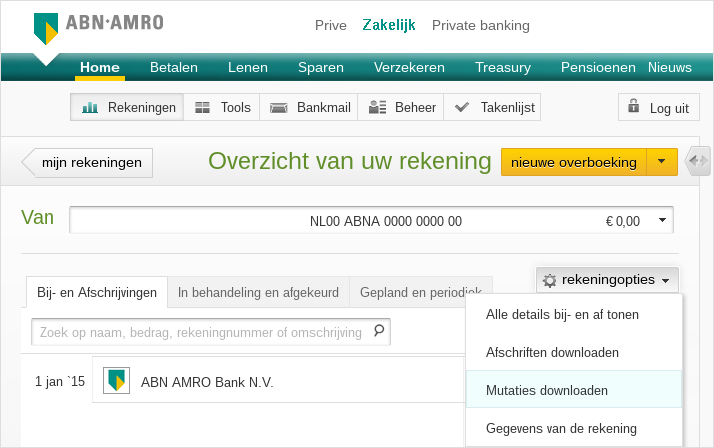Open the Sparen navigation item
This screenshot has width=714, height=448.
click(321, 67)
